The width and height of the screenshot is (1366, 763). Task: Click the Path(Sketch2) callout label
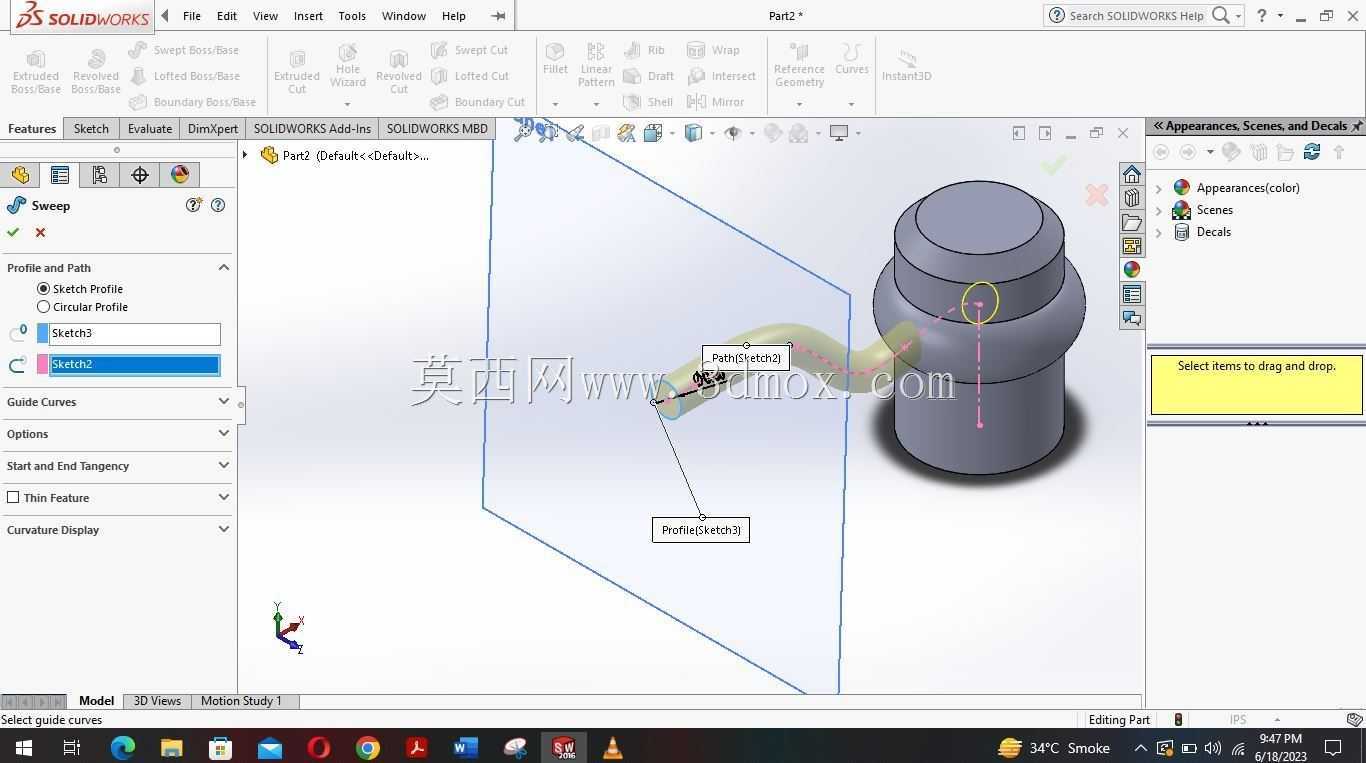(x=746, y=358)
